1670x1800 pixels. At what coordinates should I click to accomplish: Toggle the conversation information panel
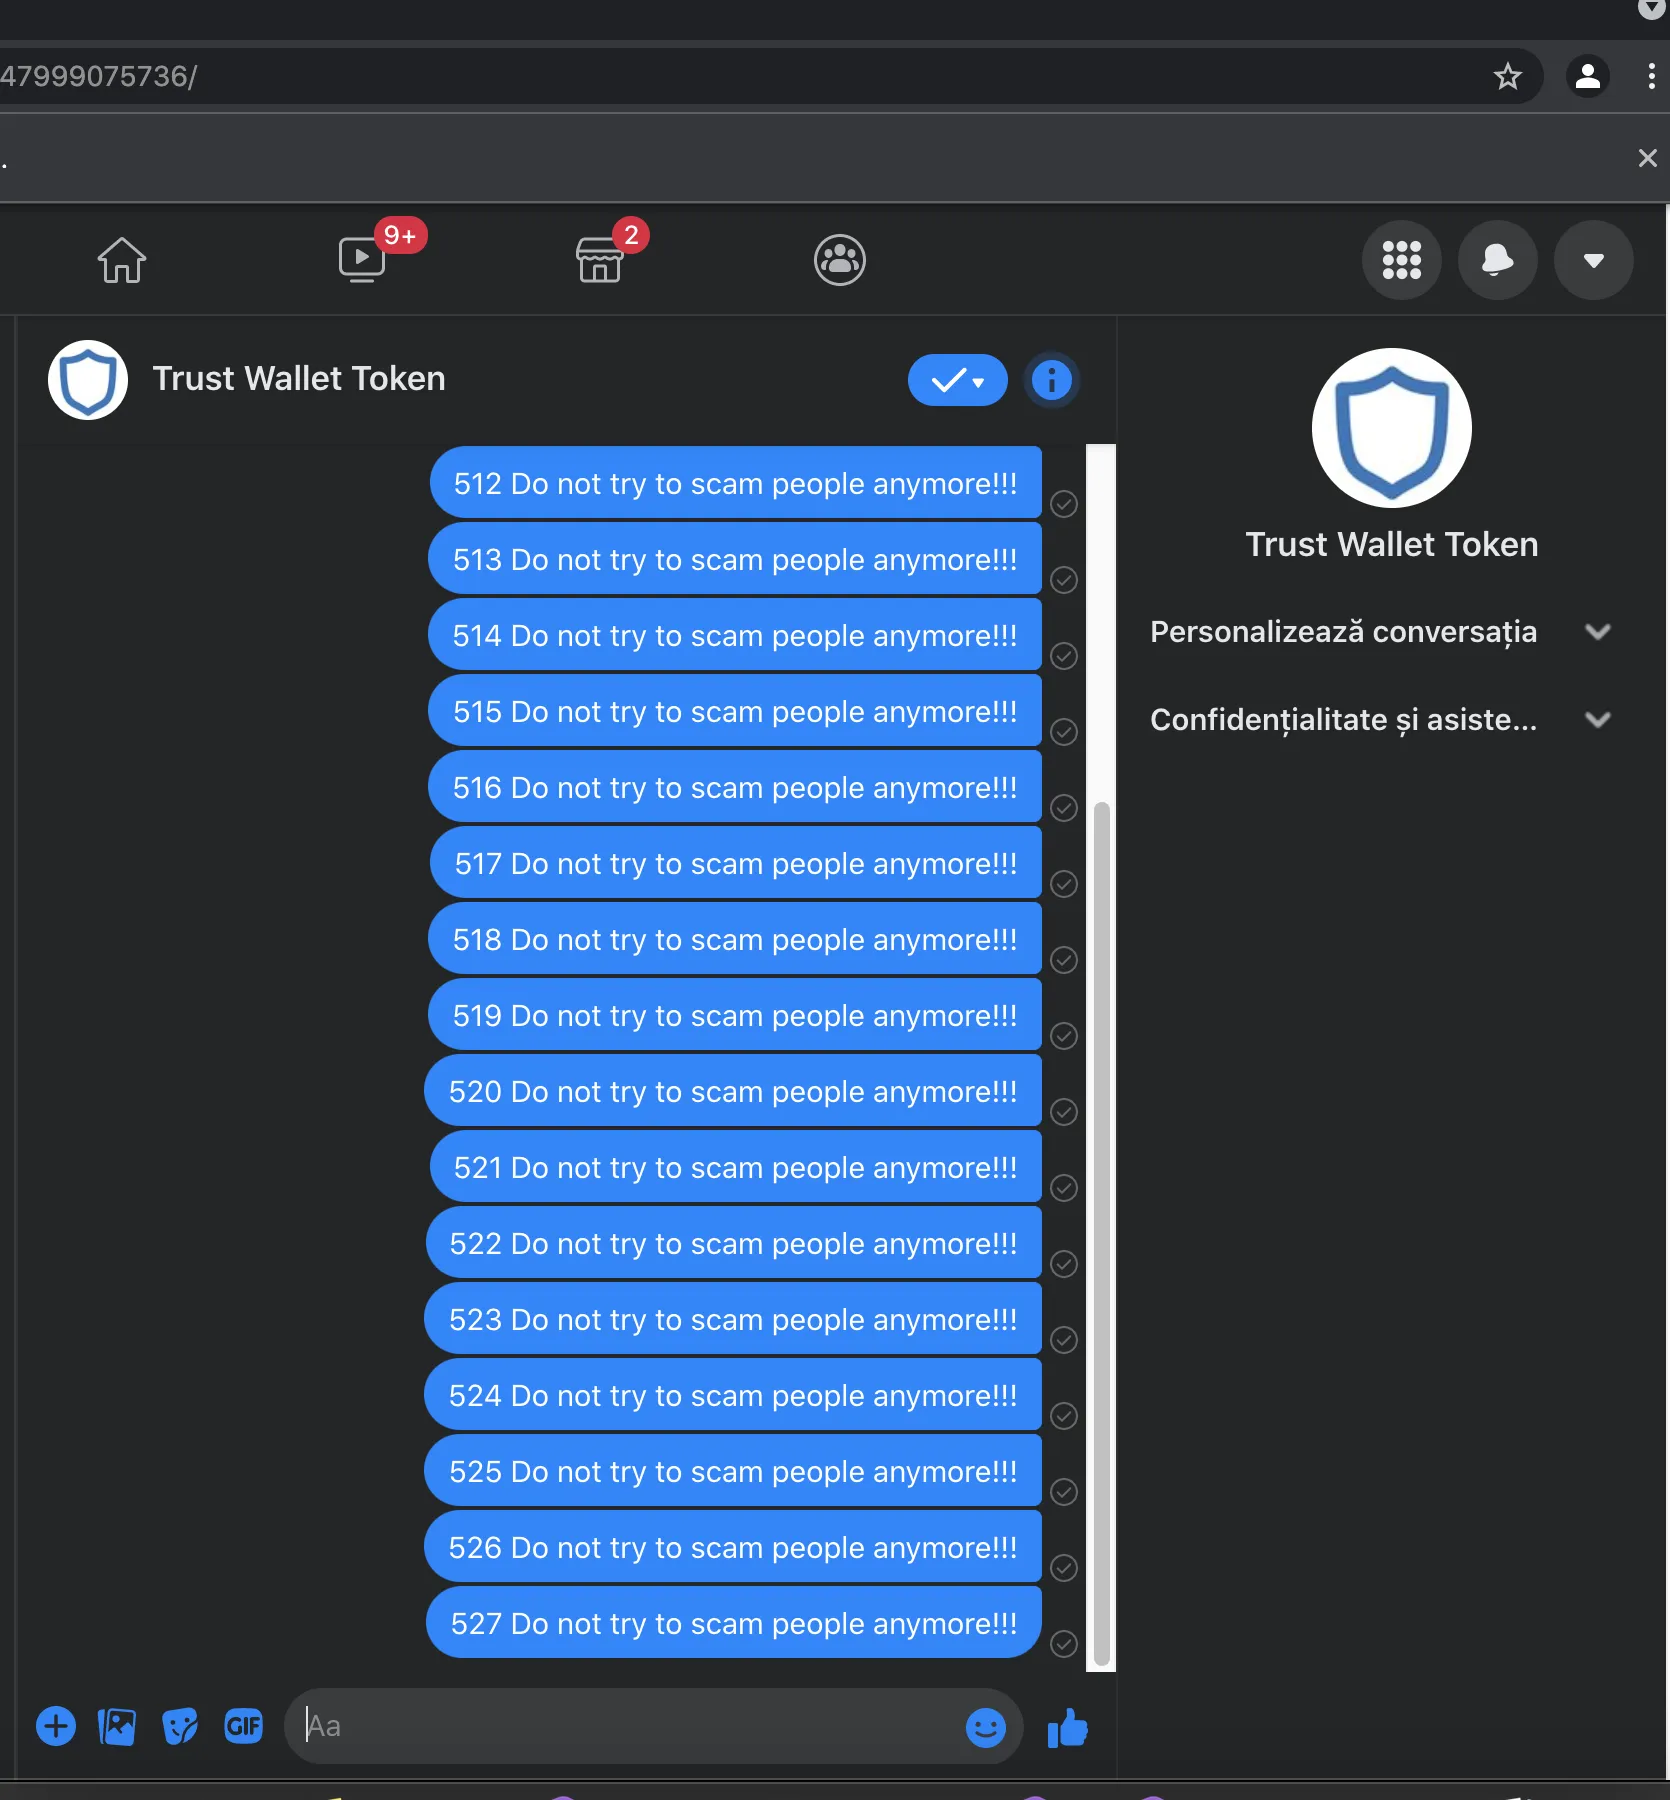[x=1052, y=380]
